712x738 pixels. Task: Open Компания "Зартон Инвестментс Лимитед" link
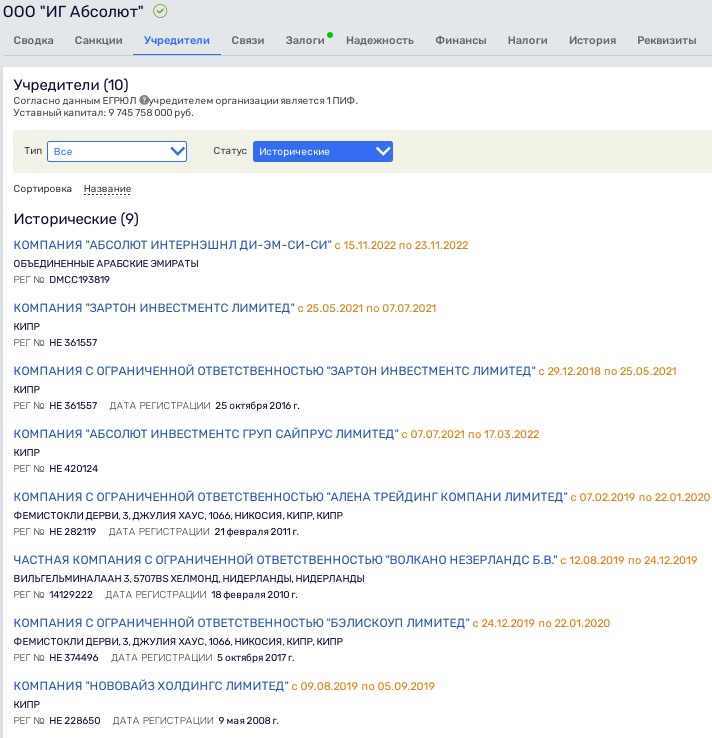point(154,308)
